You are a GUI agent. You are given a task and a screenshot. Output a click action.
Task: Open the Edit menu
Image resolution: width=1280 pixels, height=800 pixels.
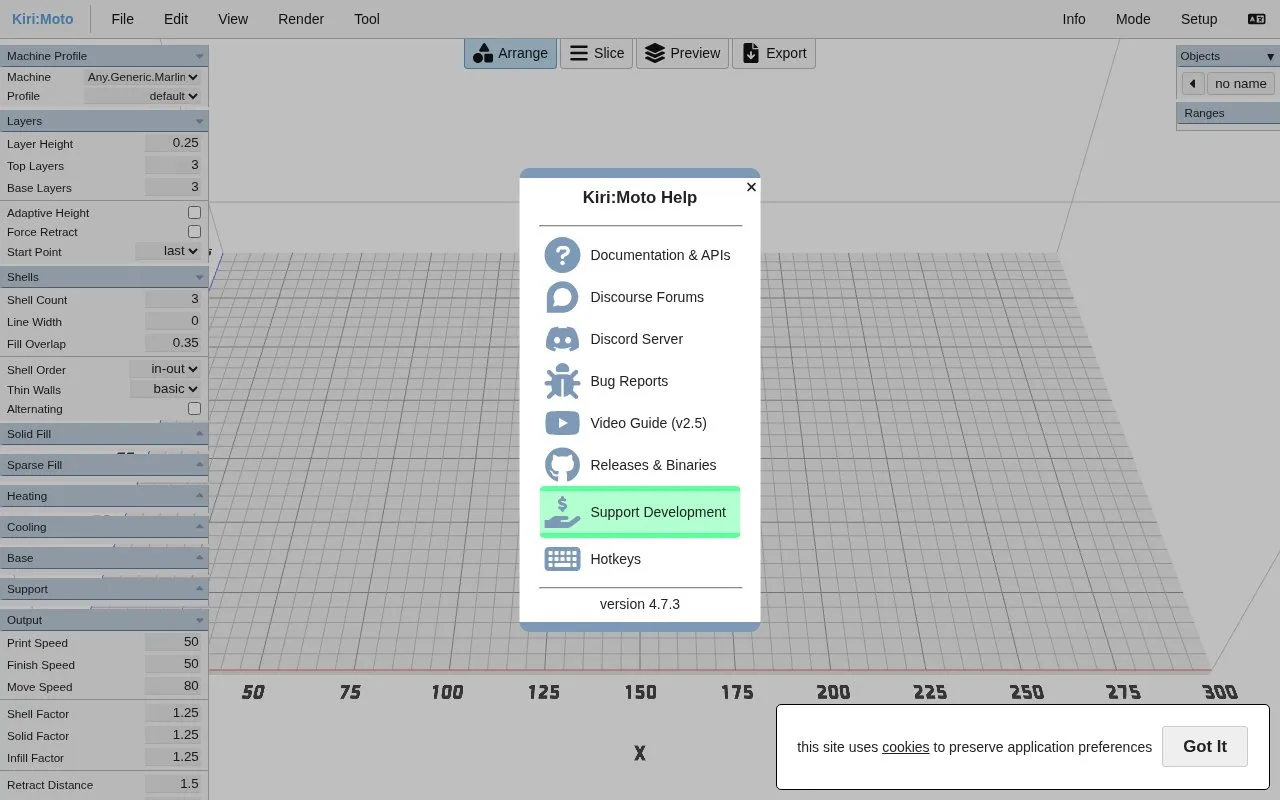176,19
